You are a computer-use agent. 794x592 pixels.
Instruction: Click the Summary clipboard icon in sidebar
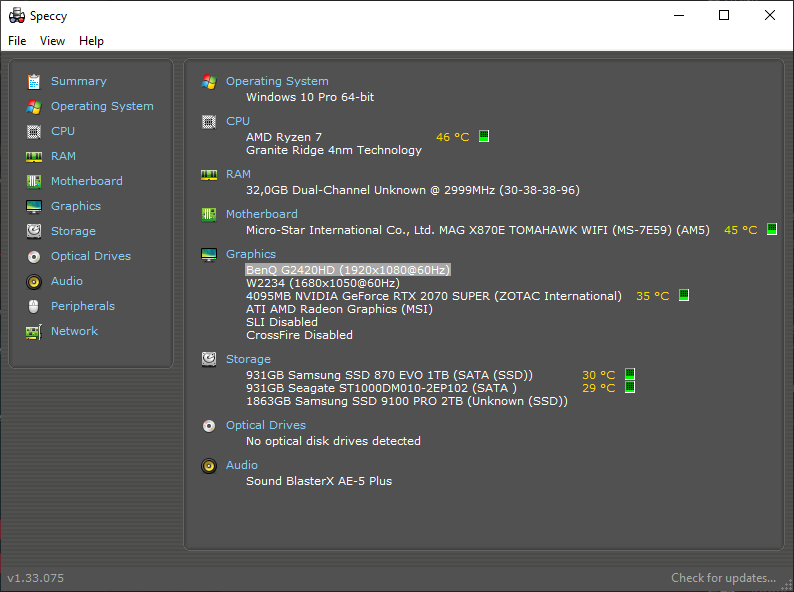click(34, 82)
